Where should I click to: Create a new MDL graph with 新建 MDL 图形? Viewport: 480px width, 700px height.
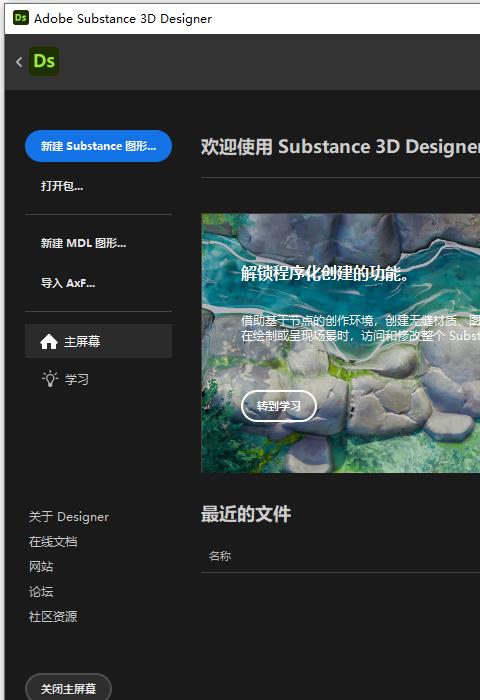[83, 243]
